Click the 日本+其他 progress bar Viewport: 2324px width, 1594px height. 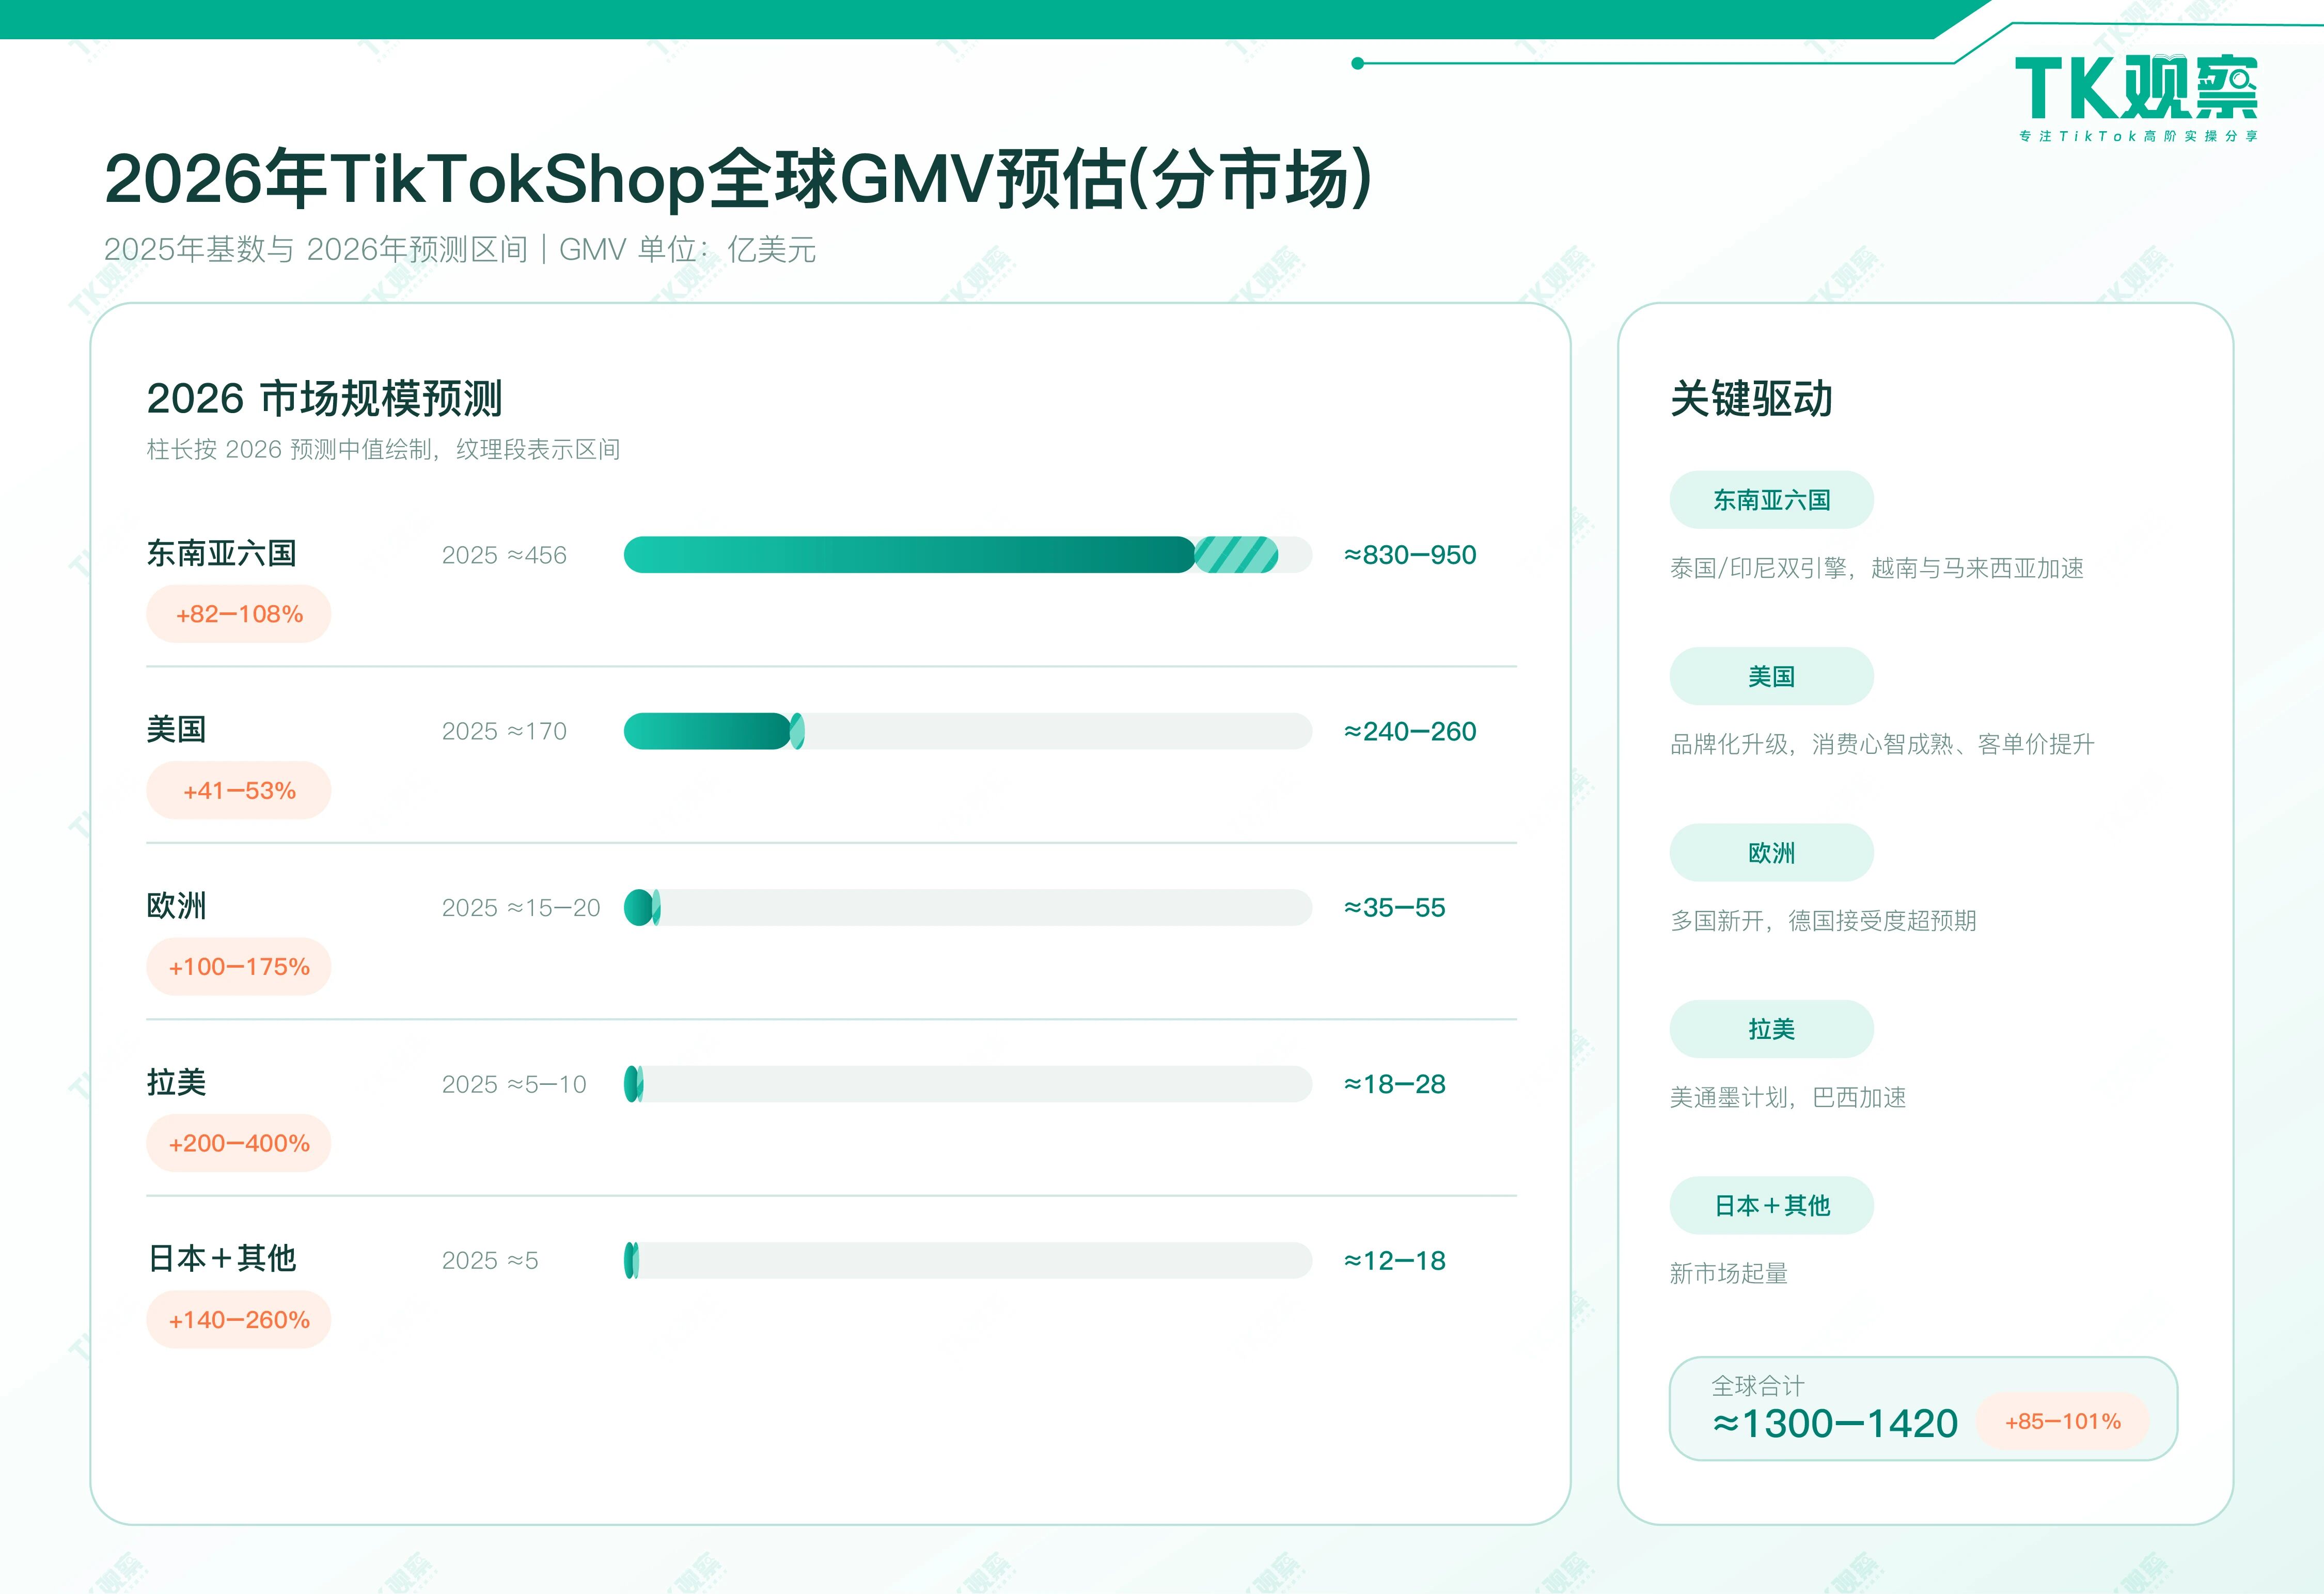[967, 1260]
